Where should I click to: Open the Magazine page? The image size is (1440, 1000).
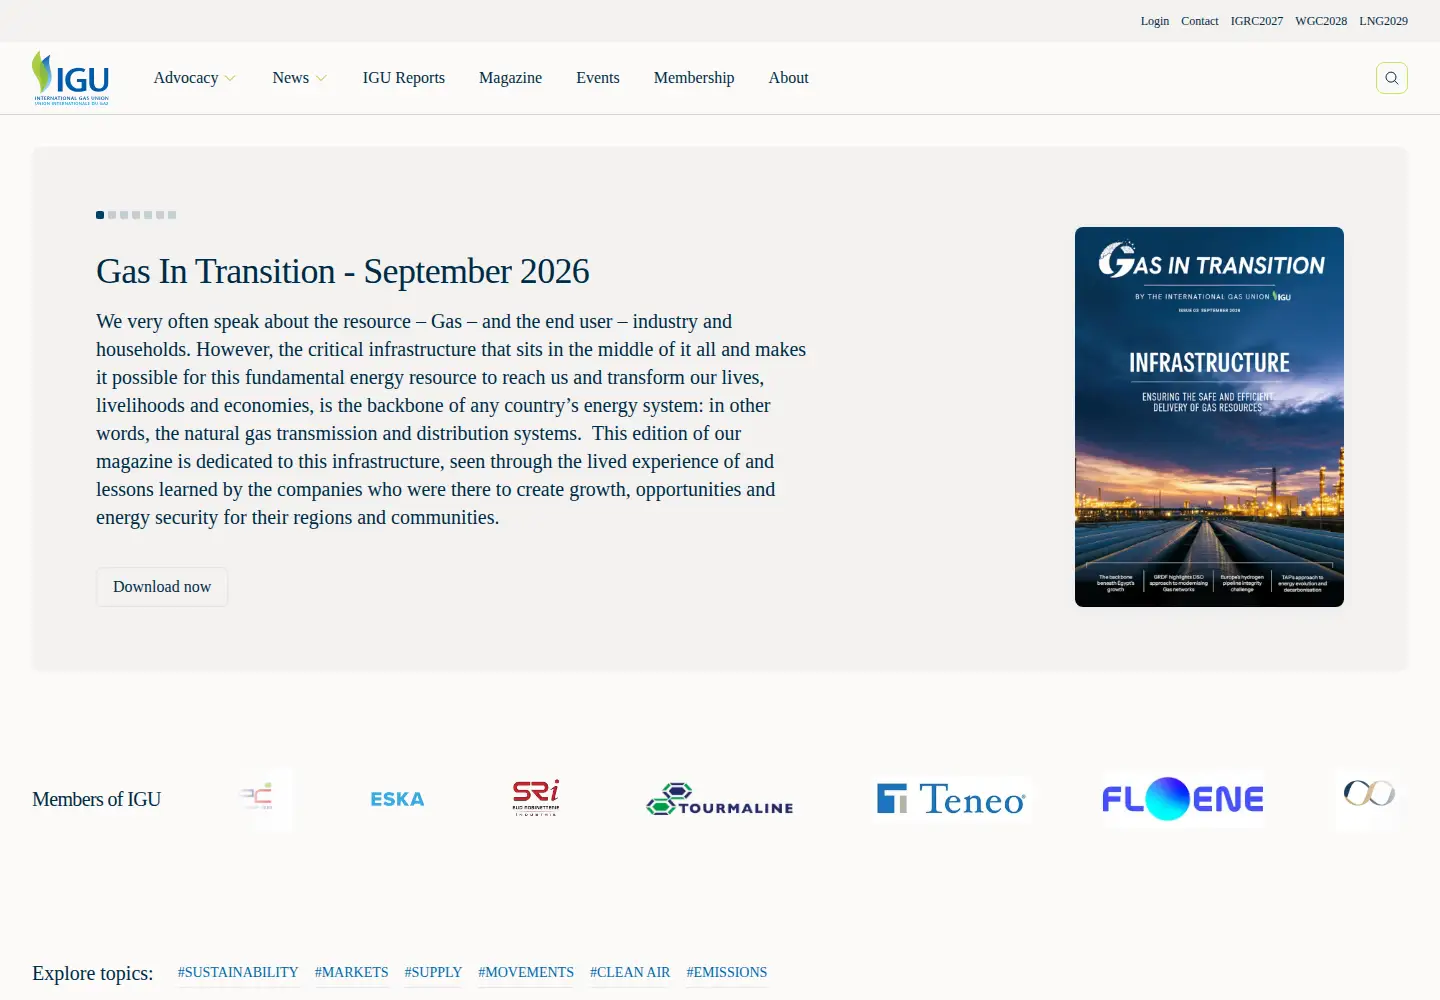[510, 78]
